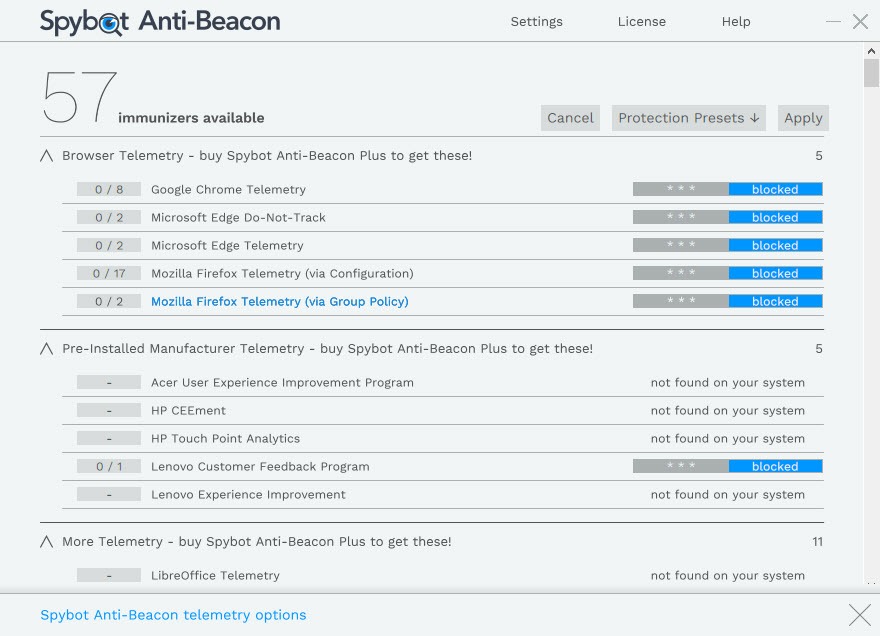Click the Browser Telemetry section title

click(x=267, y=155)
